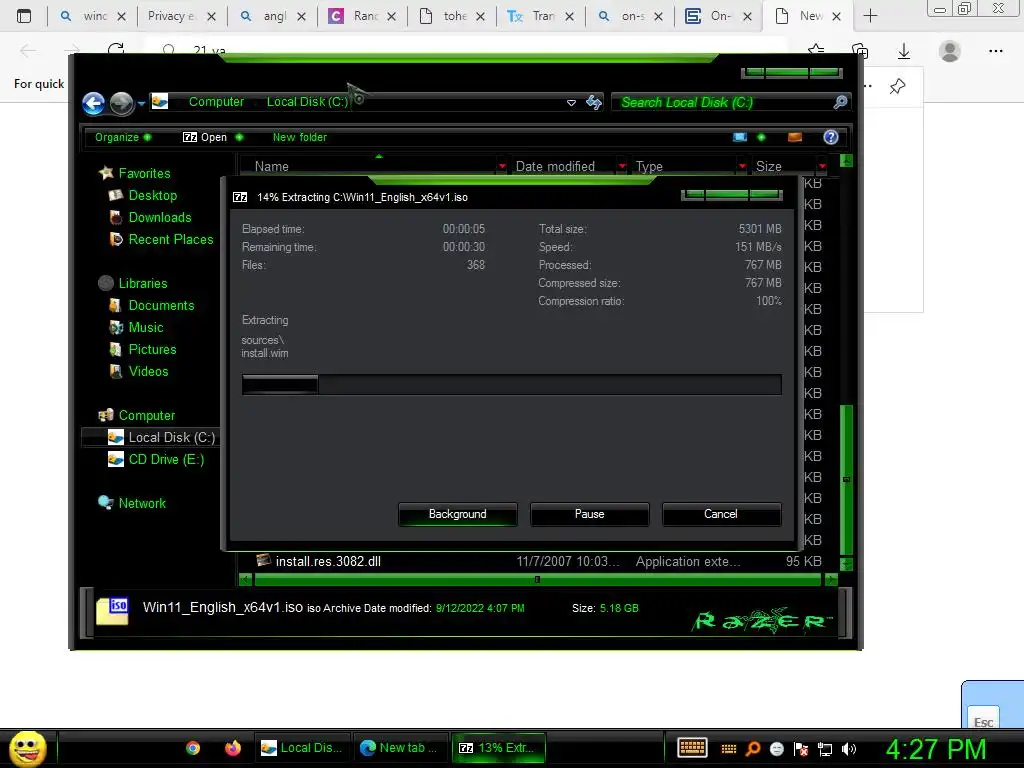Image resolution: width=1024 pixels, height=768 pixels.
Task: Click the Forward arrow in Explorer
Action: coord(121,103)
